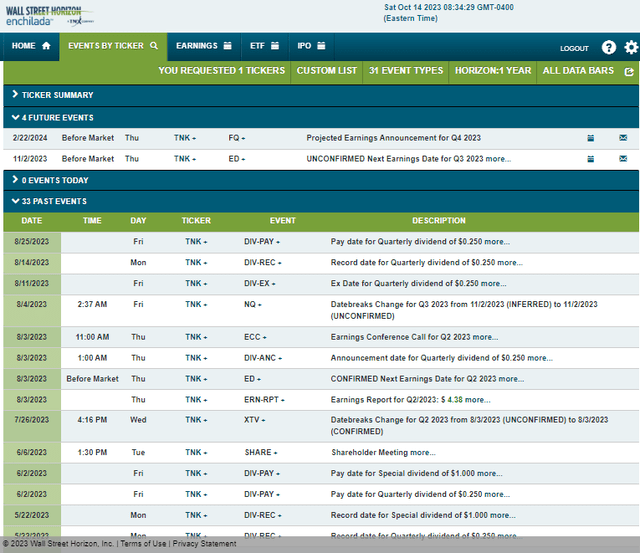Open FQ event type dropdown
Image resolution: width=640 pixels, height=553 pixels.
click(x=237, y=138)
